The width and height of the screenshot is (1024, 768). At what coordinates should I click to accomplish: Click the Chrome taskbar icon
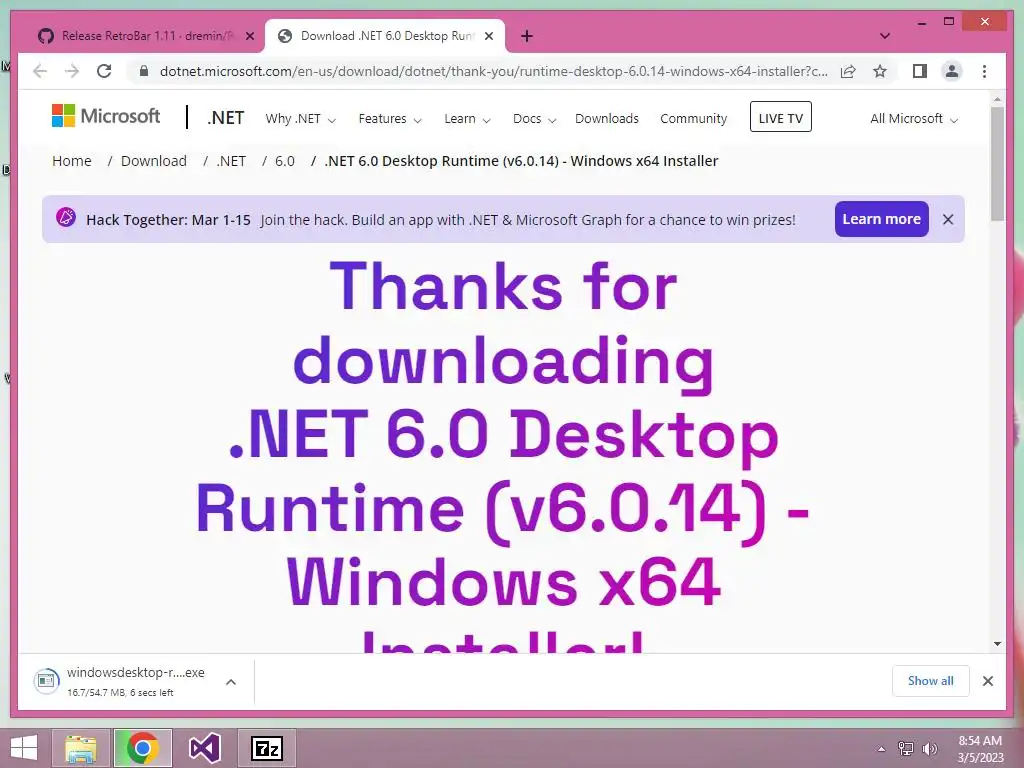click(142, 748)
